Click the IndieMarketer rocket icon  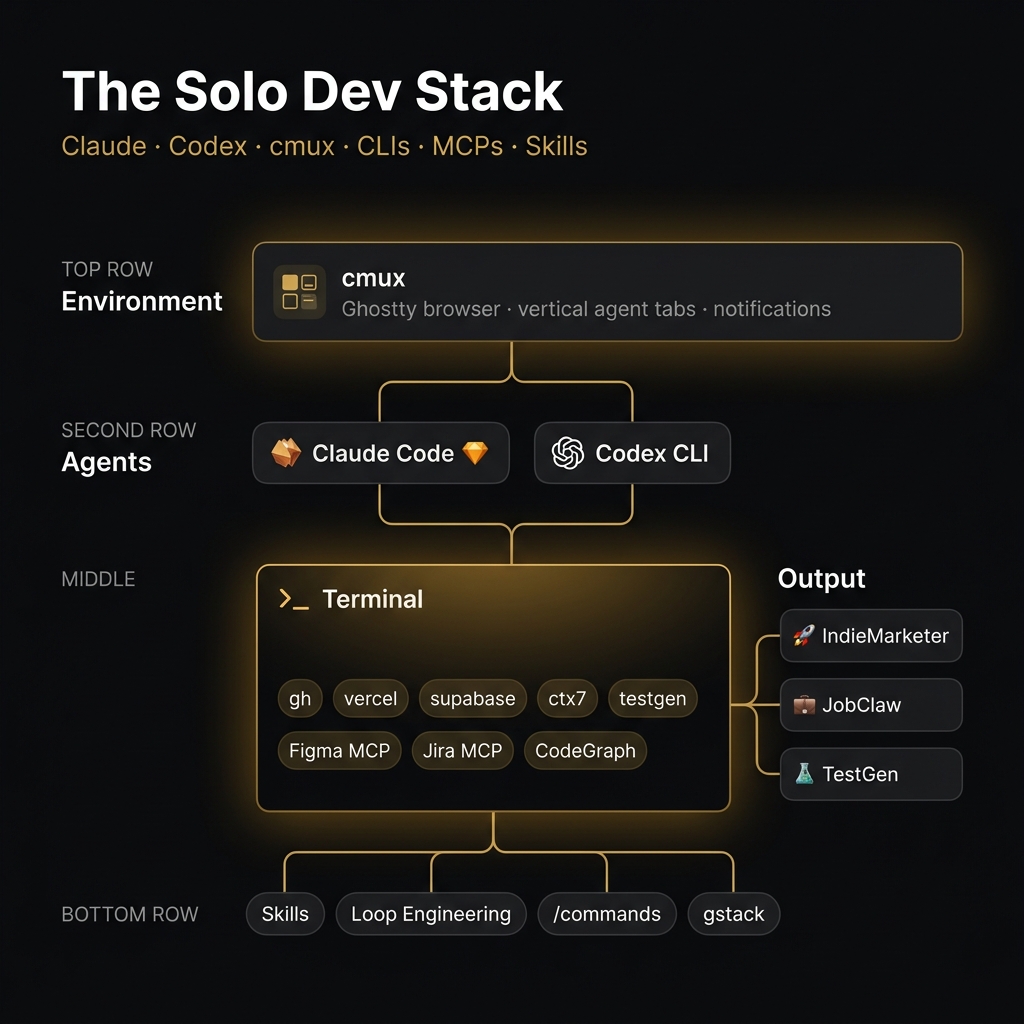804,635
